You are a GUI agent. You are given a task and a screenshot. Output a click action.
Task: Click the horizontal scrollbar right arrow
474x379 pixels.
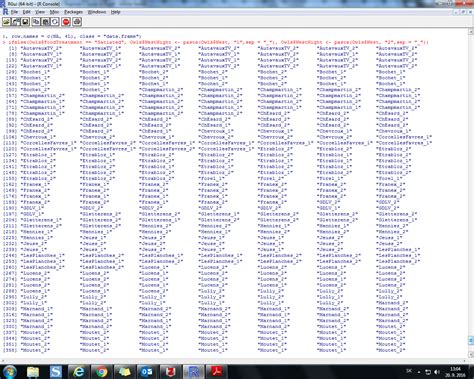click(x=465, y=361)
